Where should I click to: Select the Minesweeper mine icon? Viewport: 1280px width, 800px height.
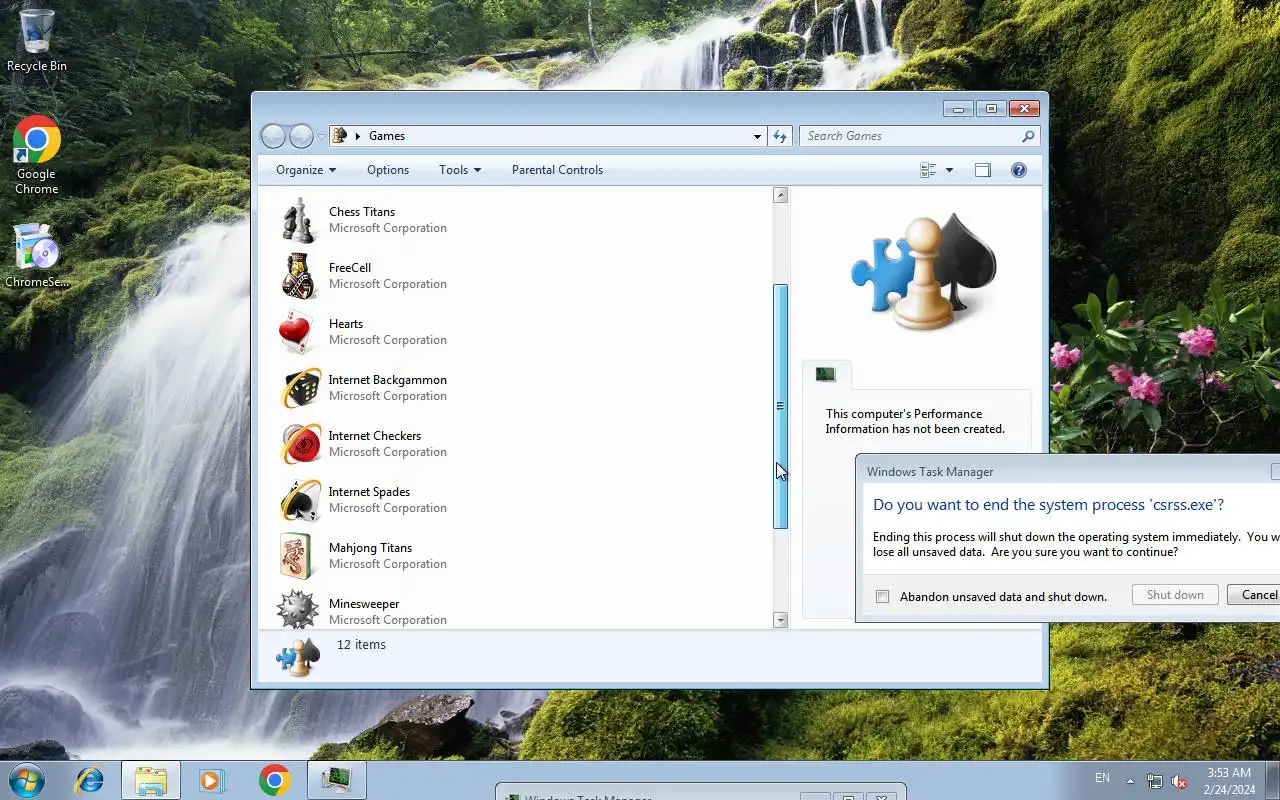(298, 609)
